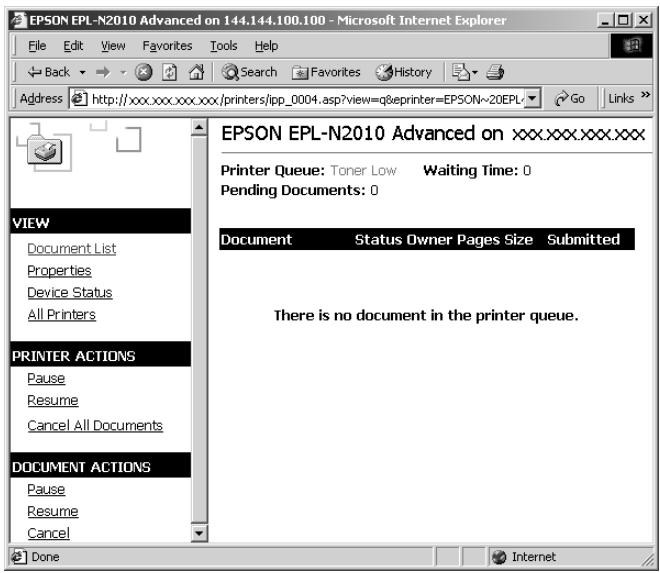Open the Favorites menu
The width and height of the screenshot is (660, 573).
pyautogui.click(x=167, y=45)
